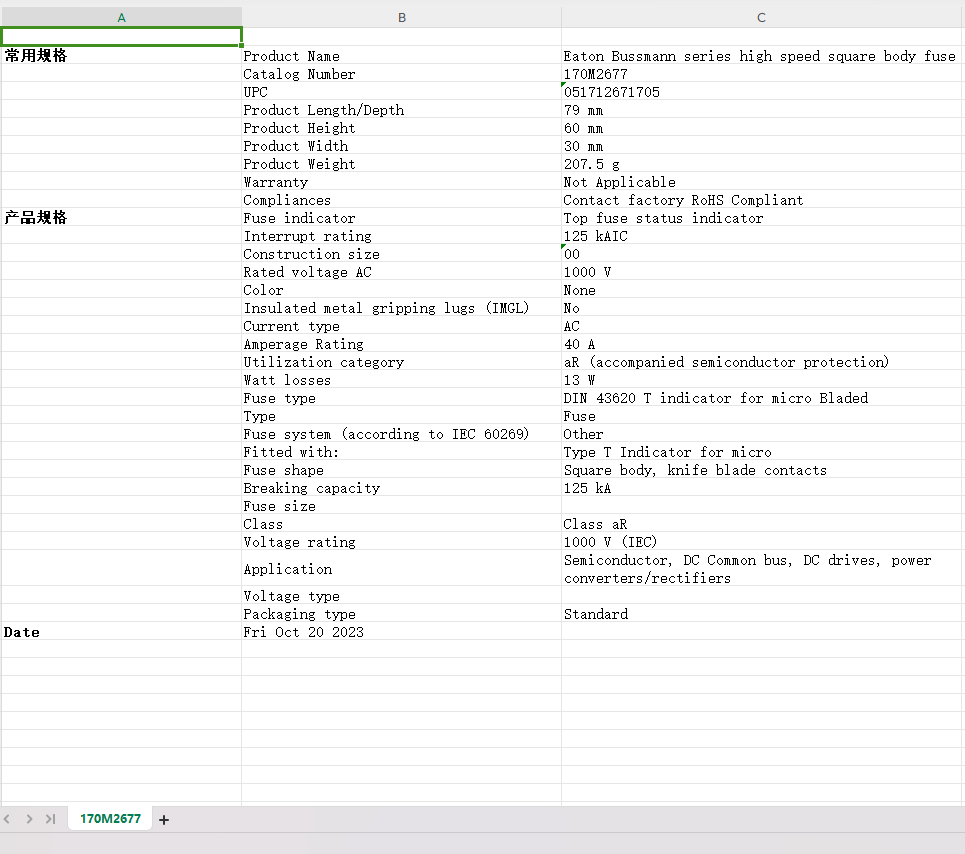Click the 'Product Length/Depth' cell

click(401, 110)
